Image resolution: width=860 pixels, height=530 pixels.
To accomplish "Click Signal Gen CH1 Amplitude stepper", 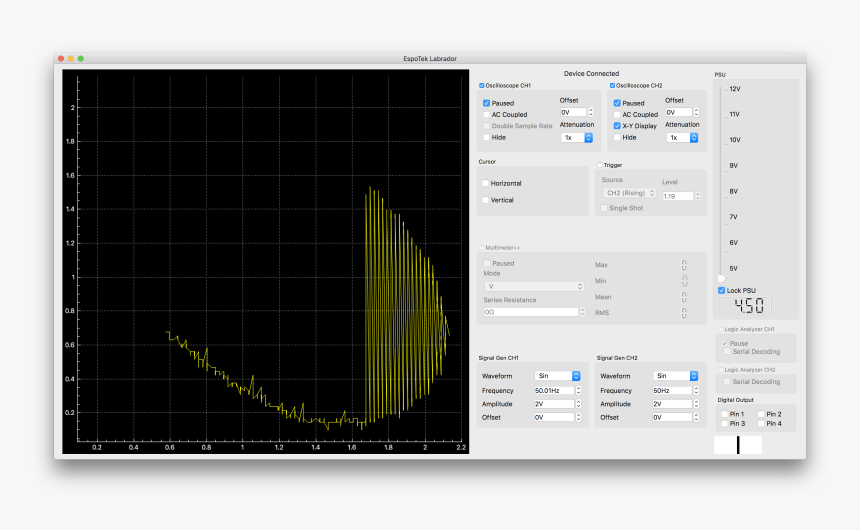I will click(x=578, y=404).
